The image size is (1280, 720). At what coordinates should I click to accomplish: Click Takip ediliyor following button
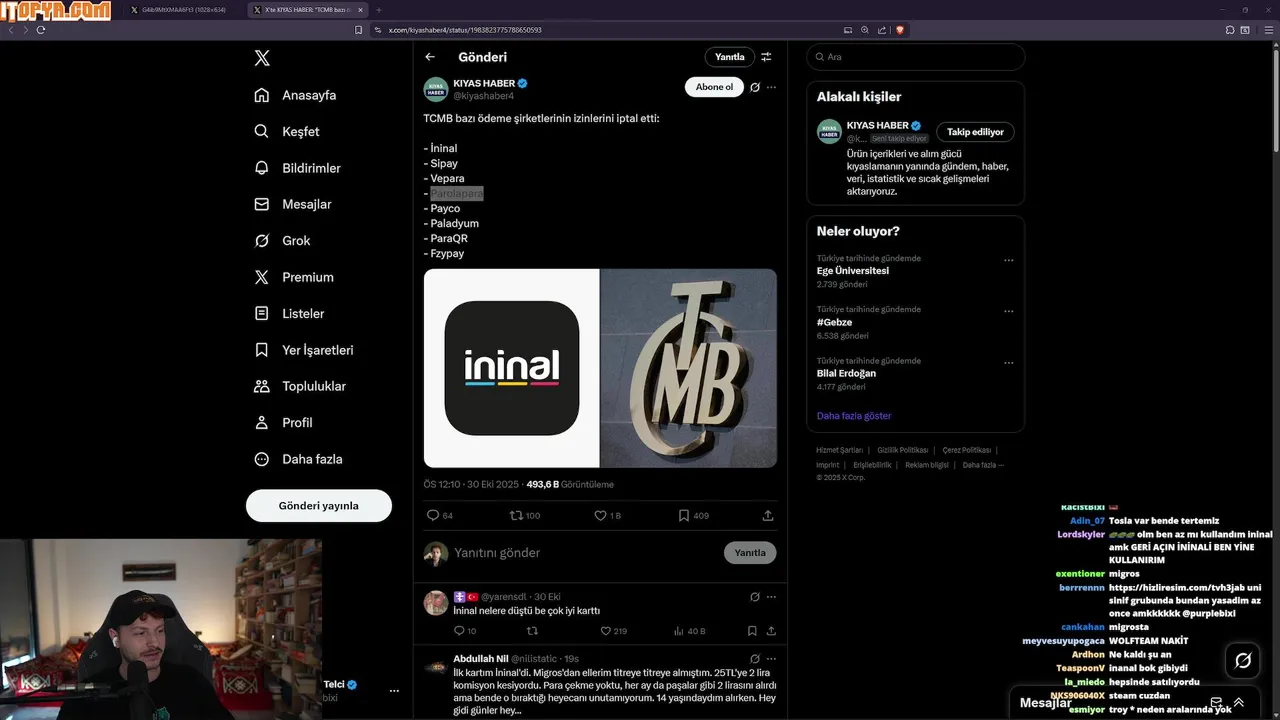[975, 132]
